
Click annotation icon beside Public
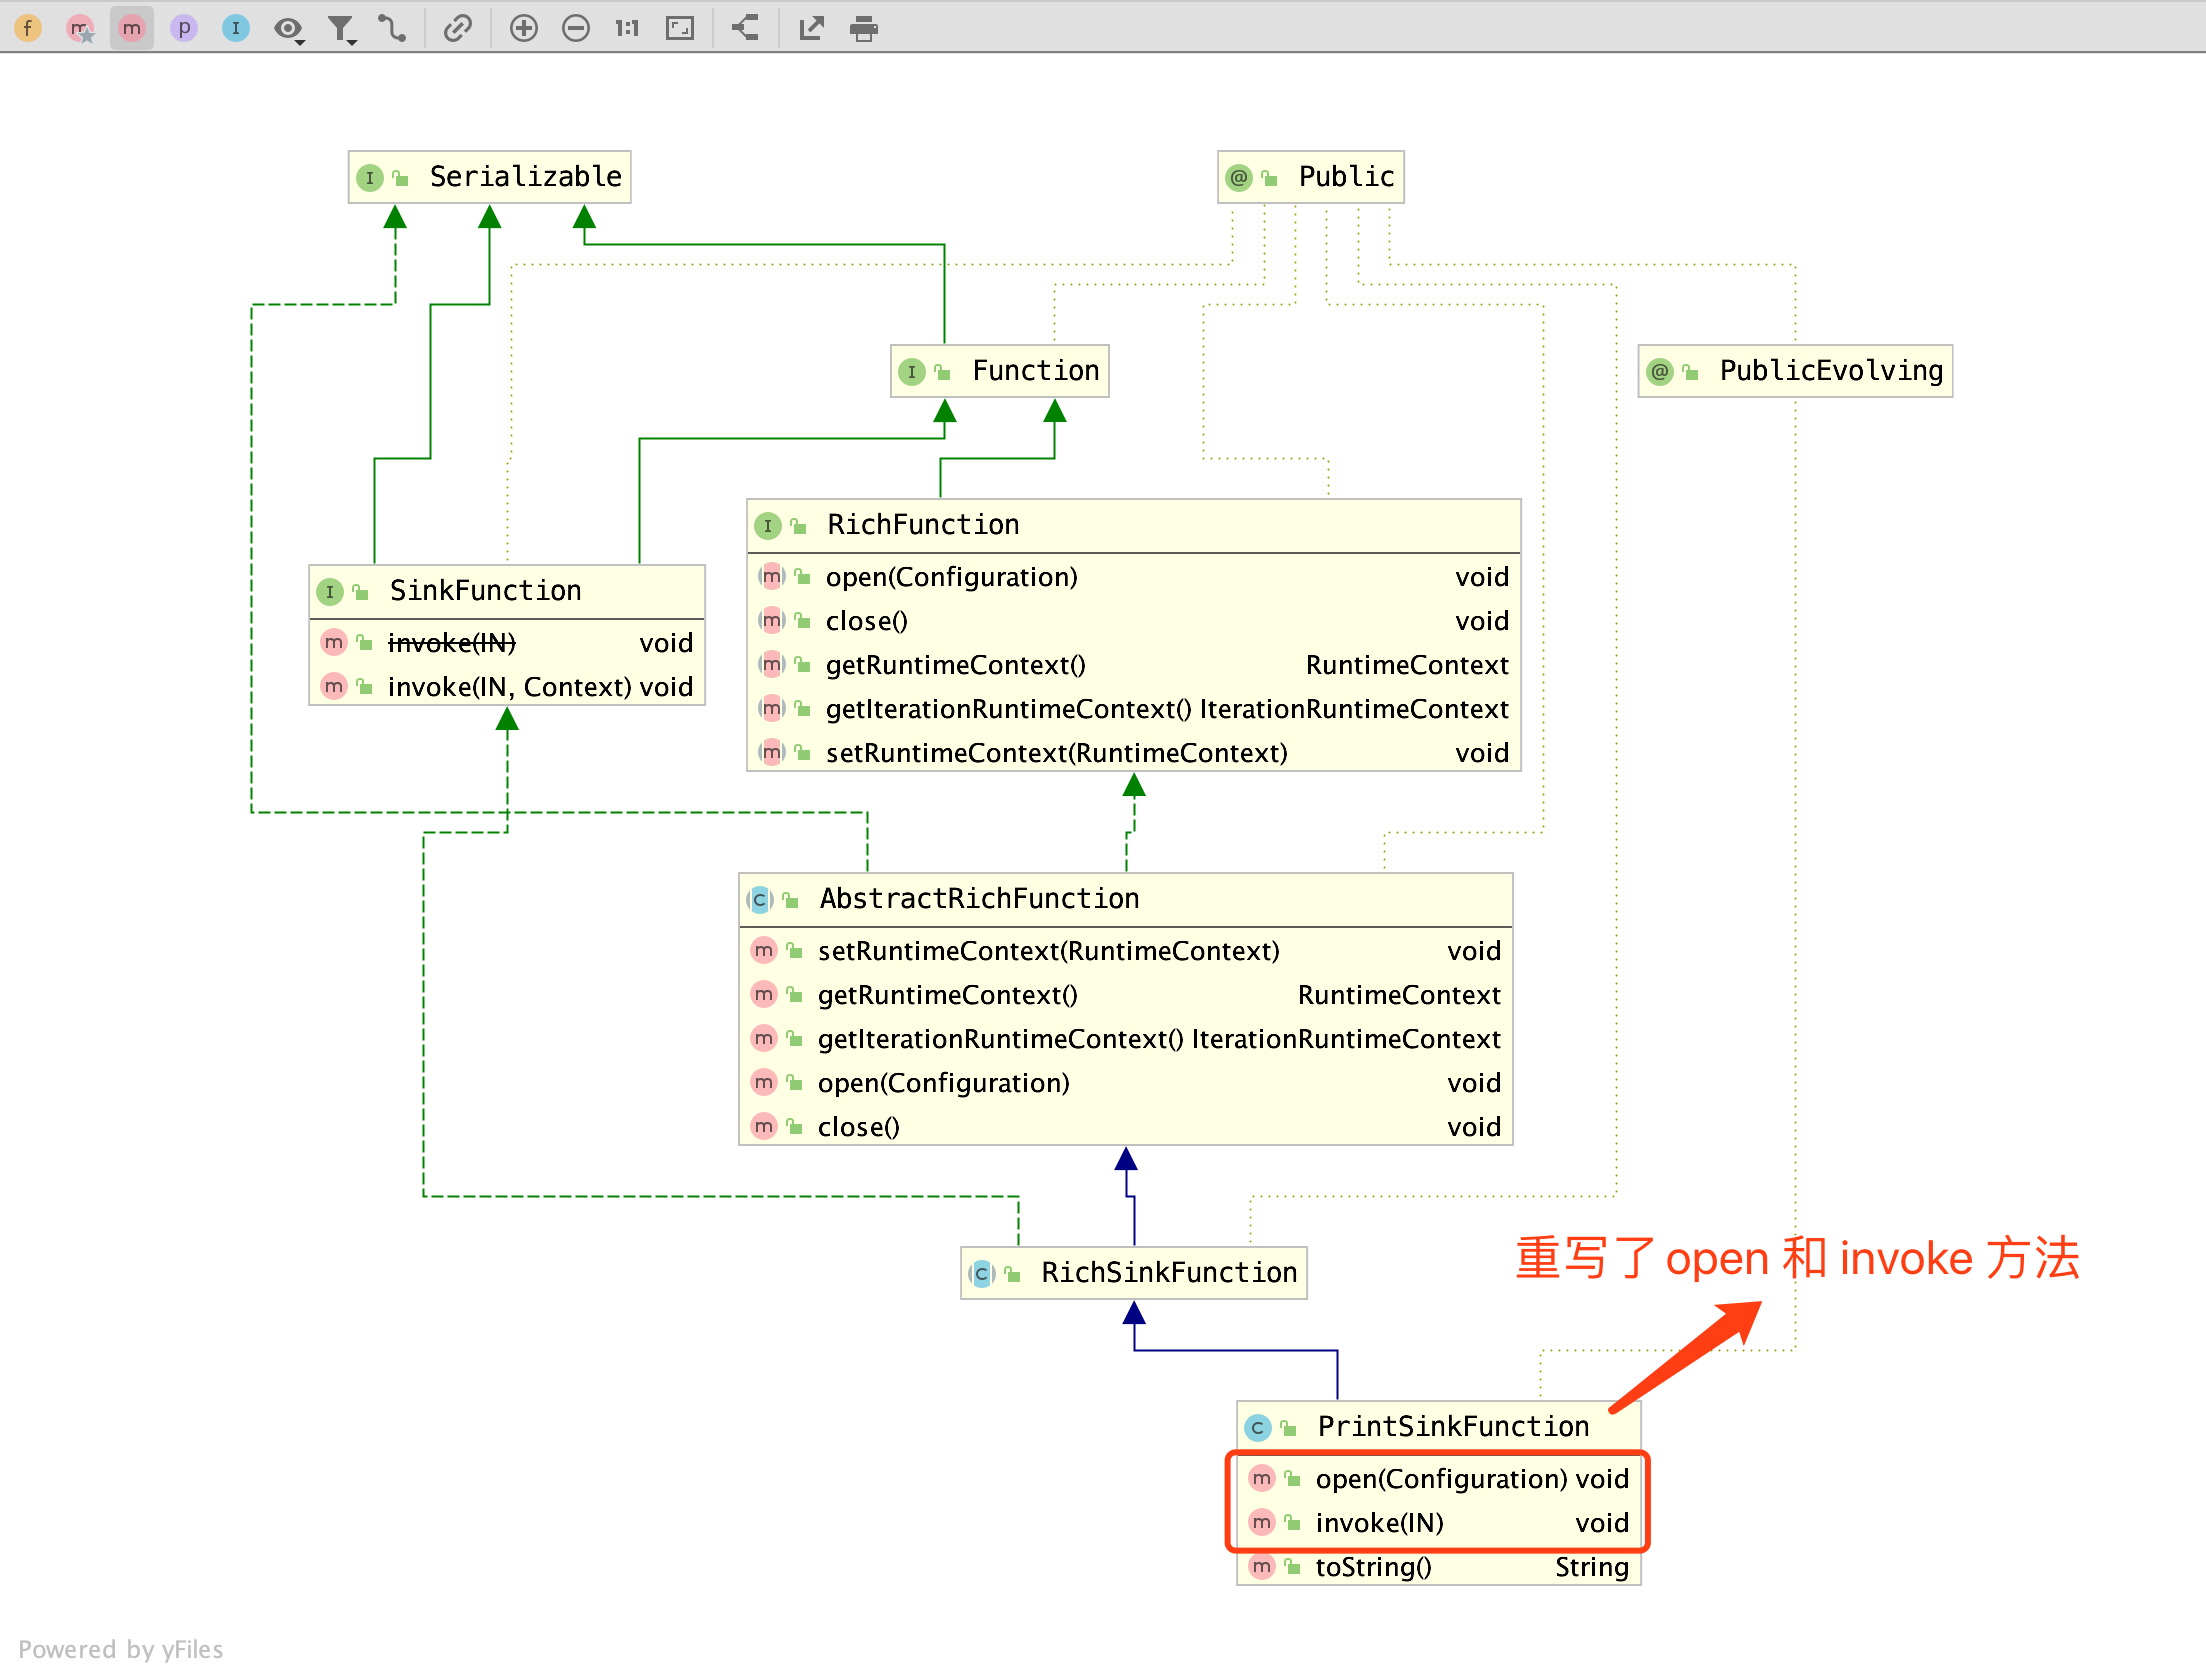(1239, 178)
